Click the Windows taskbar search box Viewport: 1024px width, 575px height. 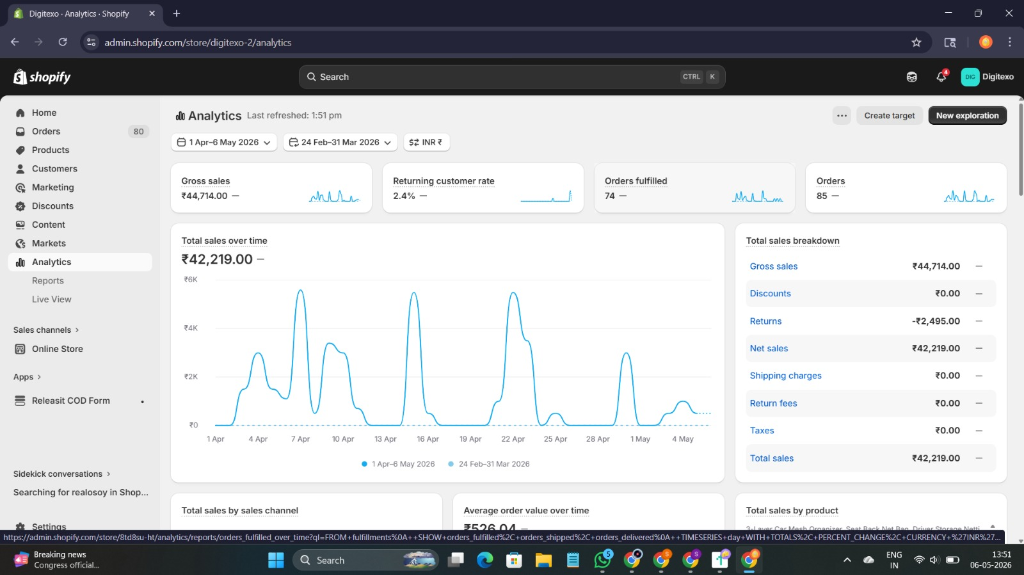click(365, 560)
